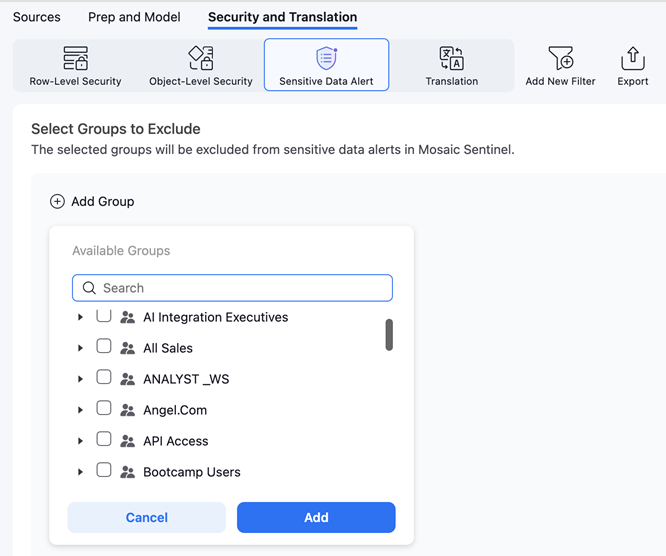Click the Export icon
666x556 pixels.
[633, 58]
